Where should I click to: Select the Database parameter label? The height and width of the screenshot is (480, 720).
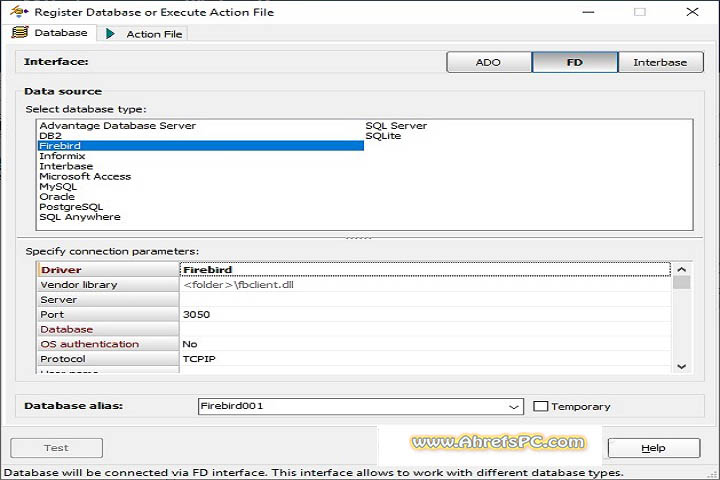coord(108,329)
